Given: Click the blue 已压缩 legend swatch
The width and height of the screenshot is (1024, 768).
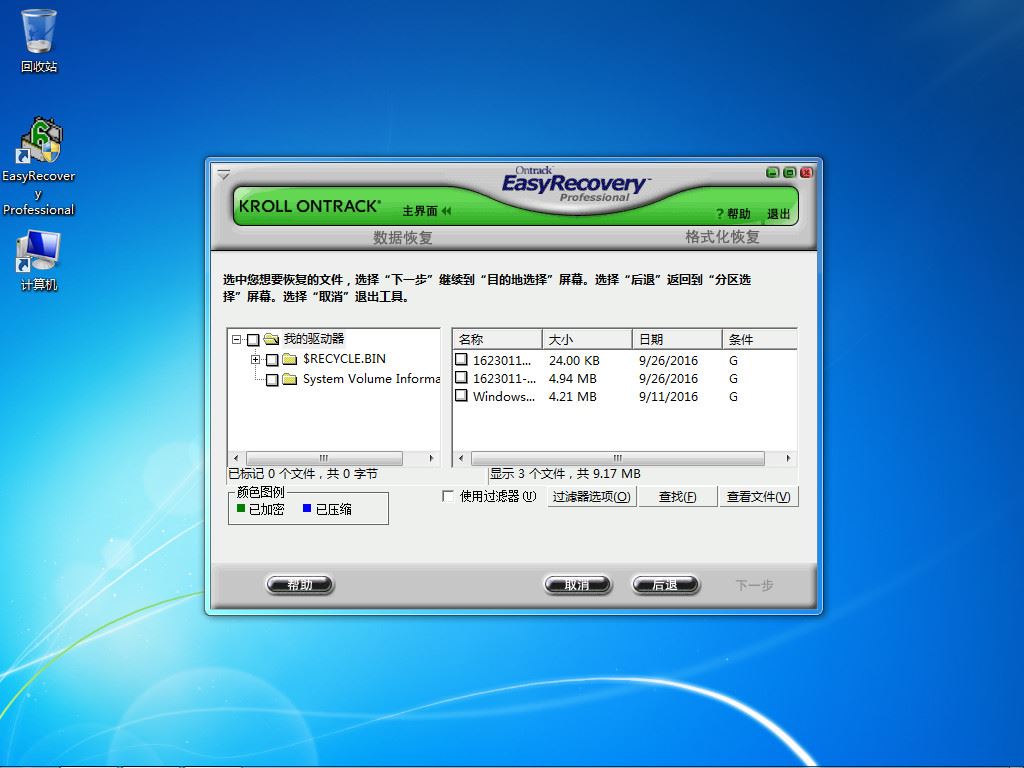Looking at the screenshot, I should tap(307, 508).
